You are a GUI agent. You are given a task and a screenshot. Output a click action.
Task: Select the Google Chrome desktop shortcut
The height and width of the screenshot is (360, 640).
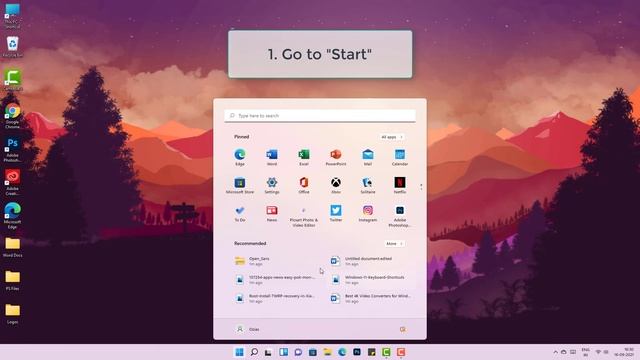(12, 116)
